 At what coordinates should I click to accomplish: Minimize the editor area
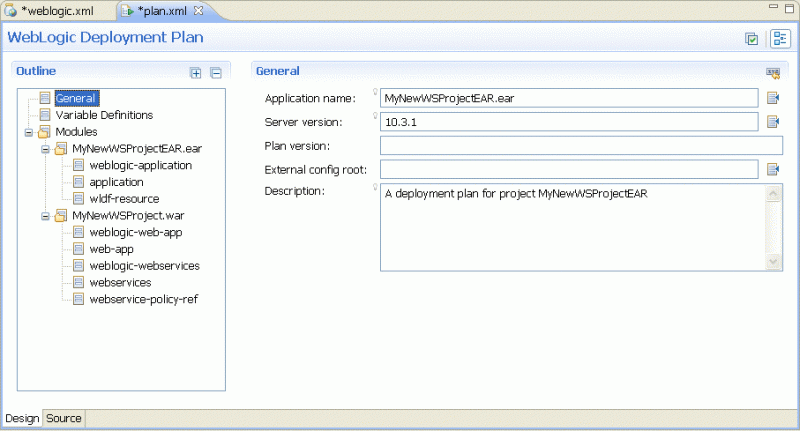coord(773,7)
